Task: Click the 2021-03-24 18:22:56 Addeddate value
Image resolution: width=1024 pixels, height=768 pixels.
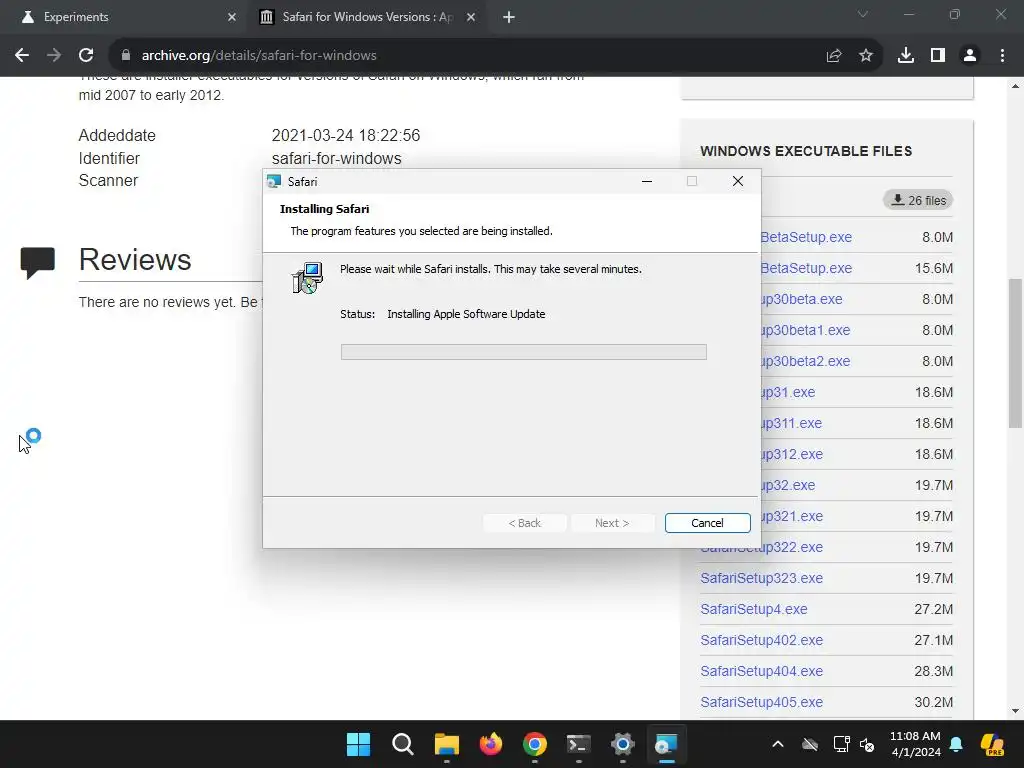Action: tap(345, 135)
